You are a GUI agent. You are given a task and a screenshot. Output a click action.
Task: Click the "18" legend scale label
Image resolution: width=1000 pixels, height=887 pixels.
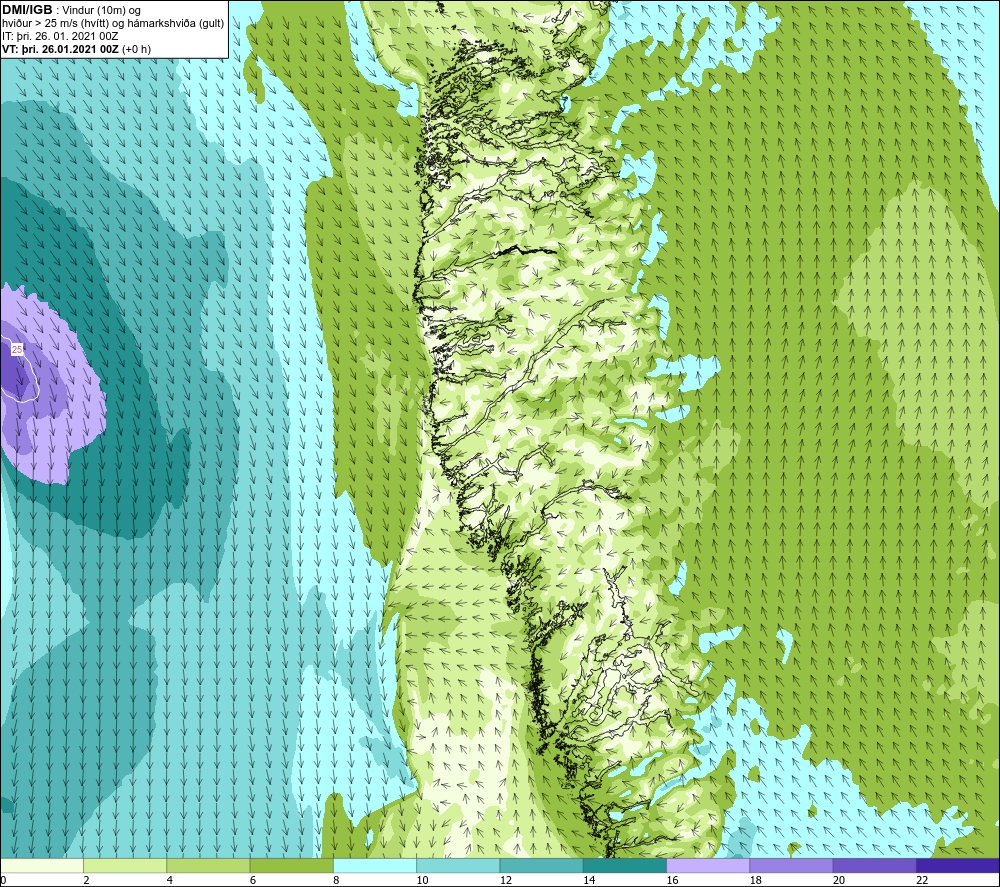click(x=755, y=880)
